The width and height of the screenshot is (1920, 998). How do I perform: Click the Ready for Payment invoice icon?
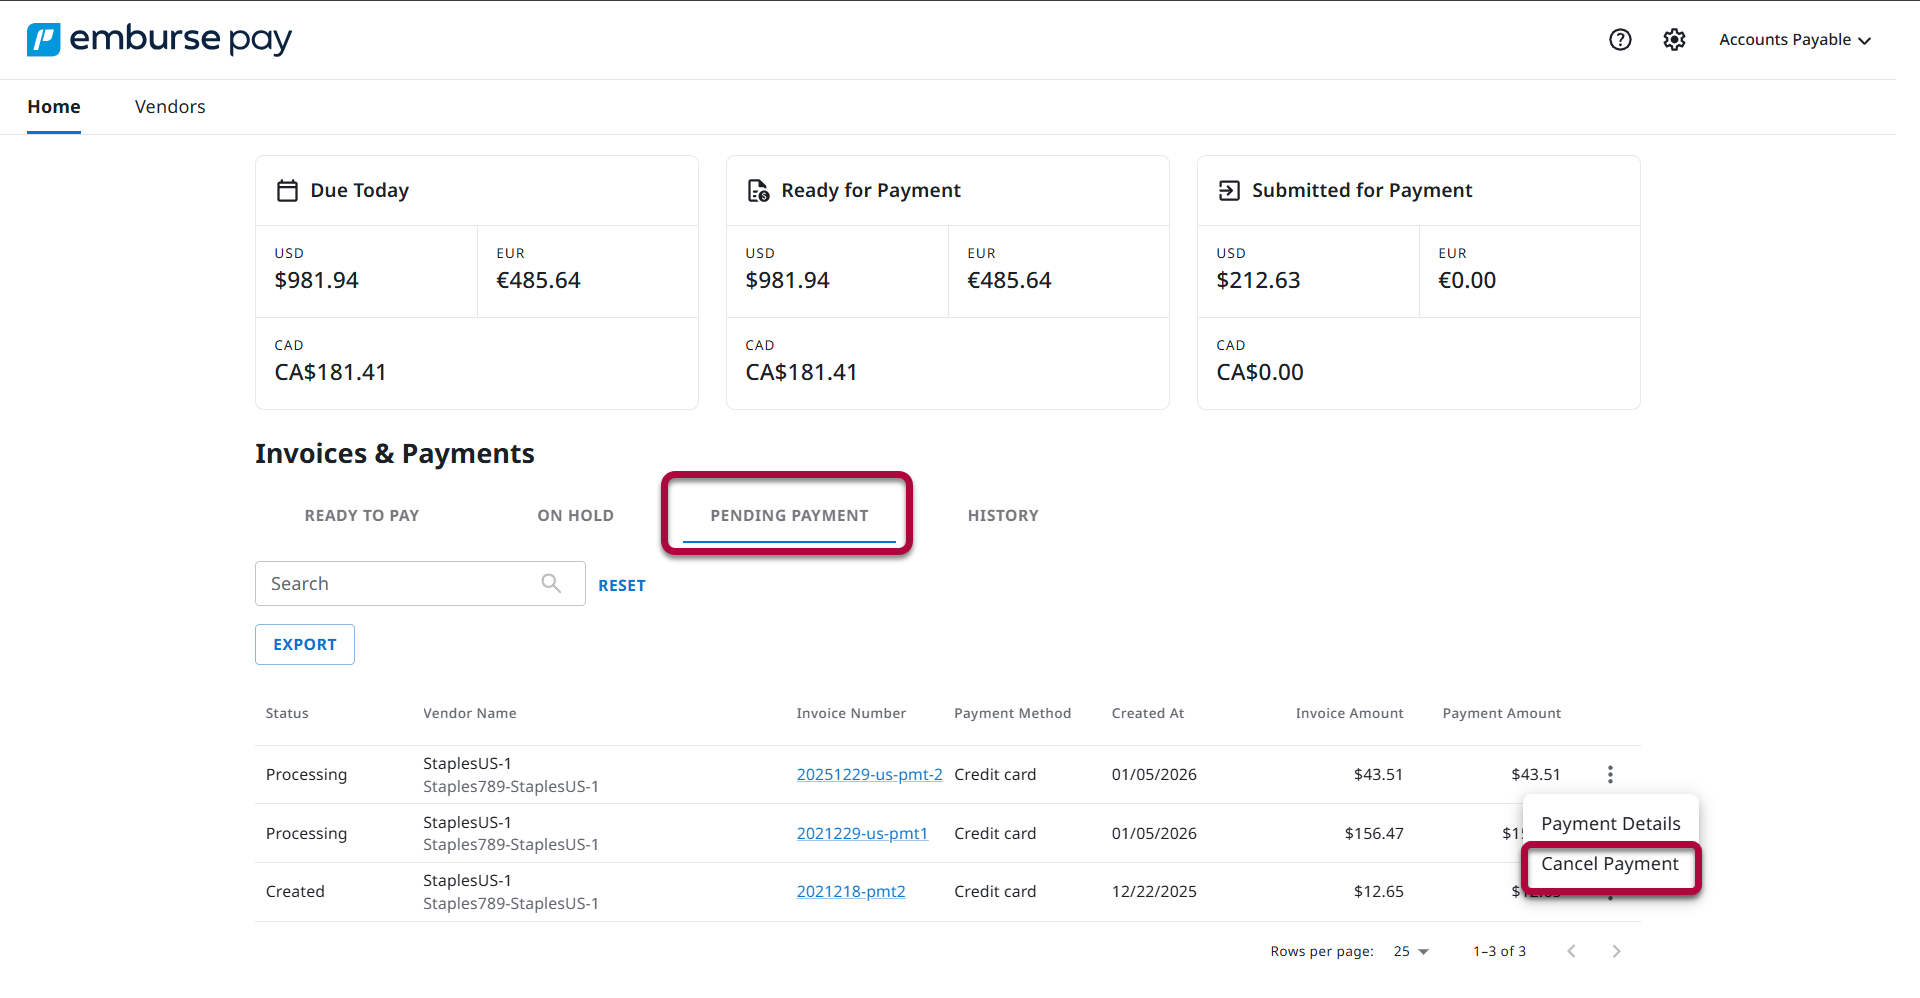pos(757,190)
